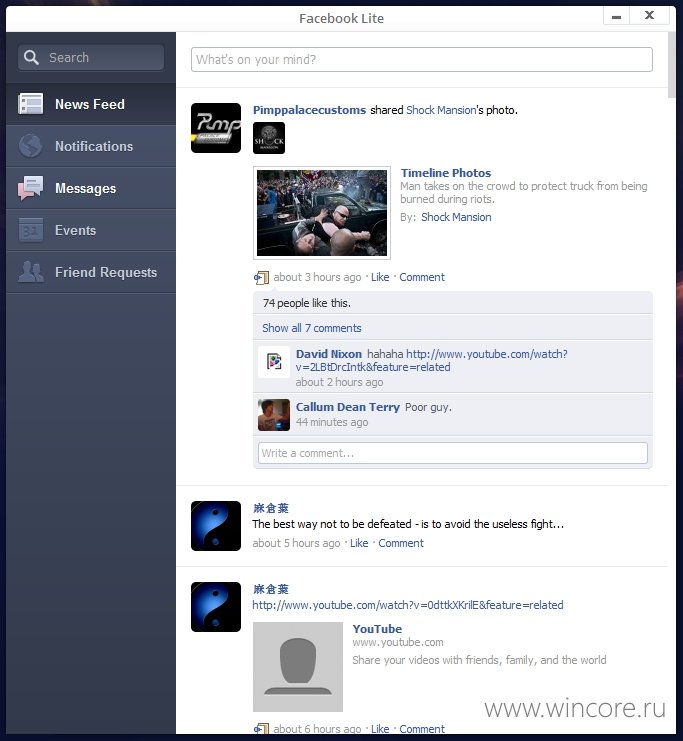Open the News Feed tab

pyautogui.click(x=91, y=104)
